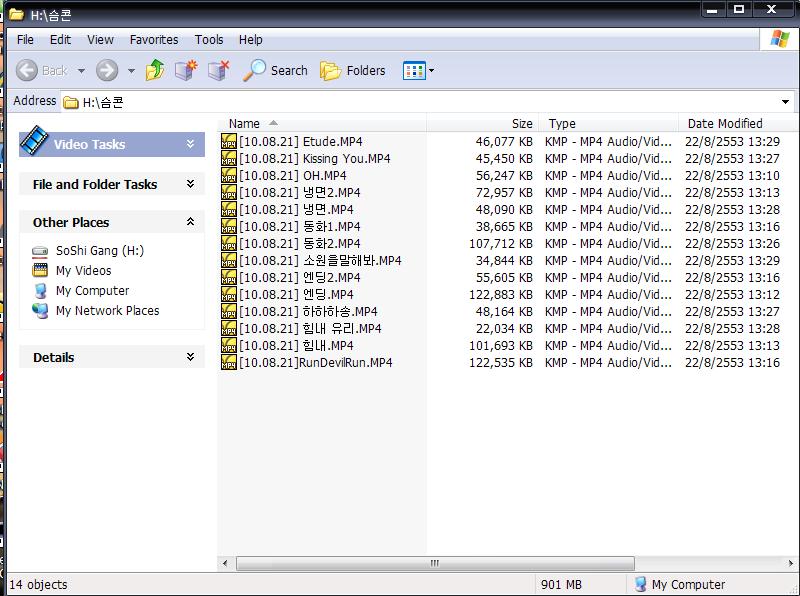
Task: Sort by Date Modified column header
Action: (x=737, y=123)
